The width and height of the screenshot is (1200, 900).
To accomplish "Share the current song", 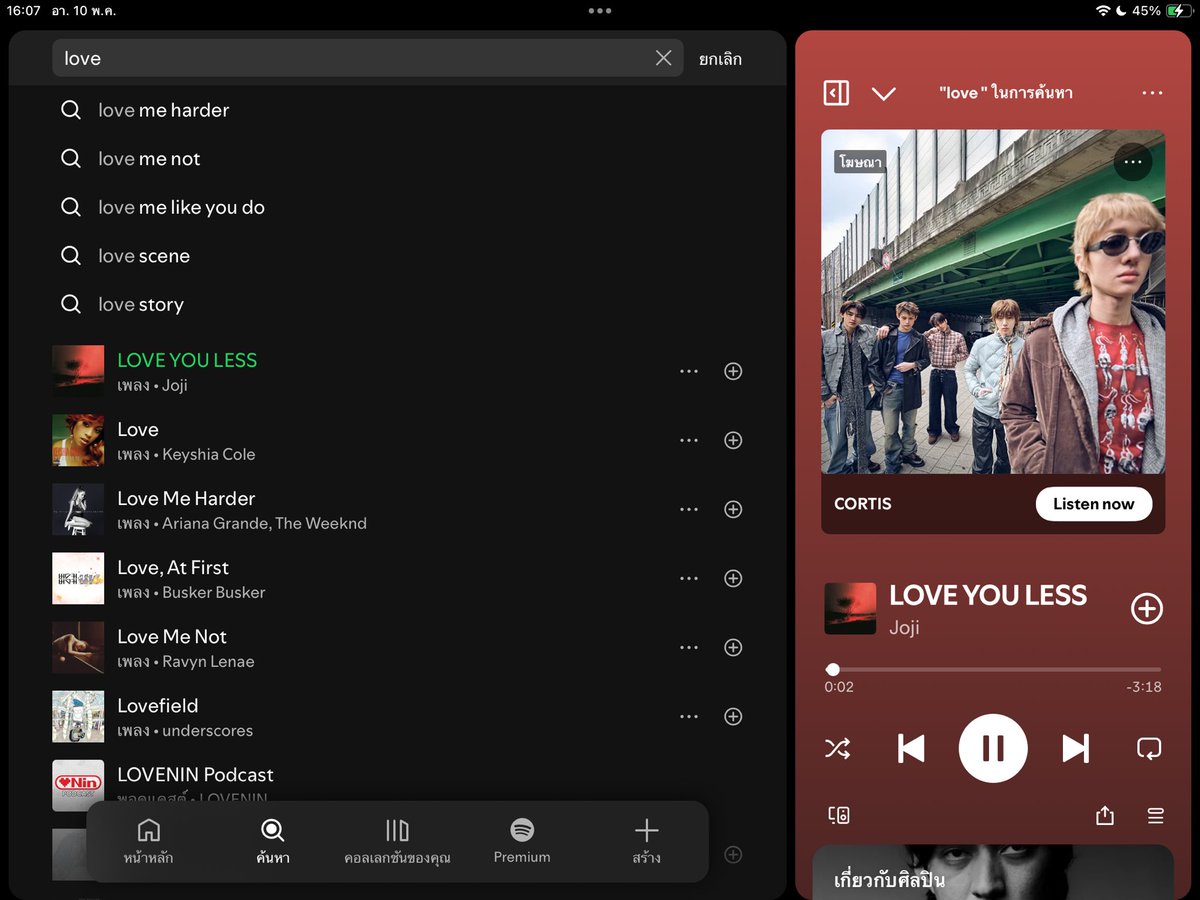I will [x=1104, y=816].
